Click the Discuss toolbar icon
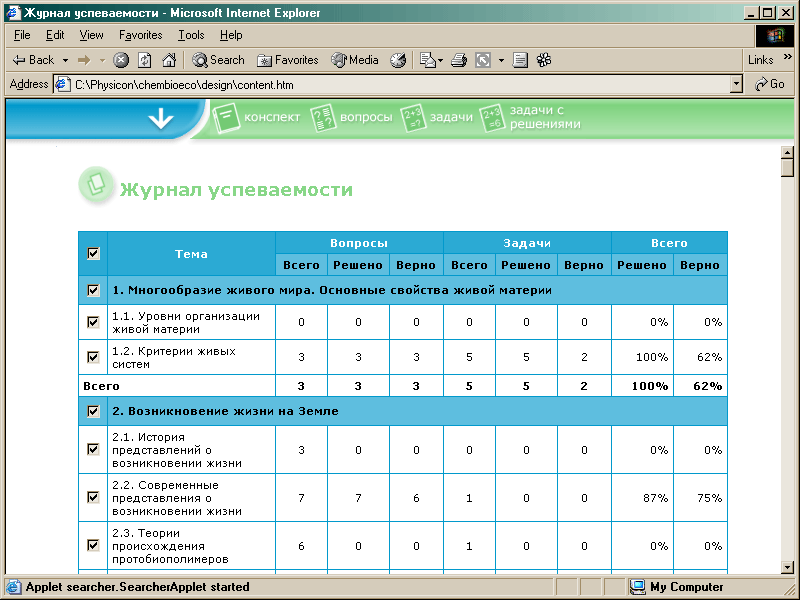The width and height of the screenshot is (800, 600). click(x=520, y=60)
